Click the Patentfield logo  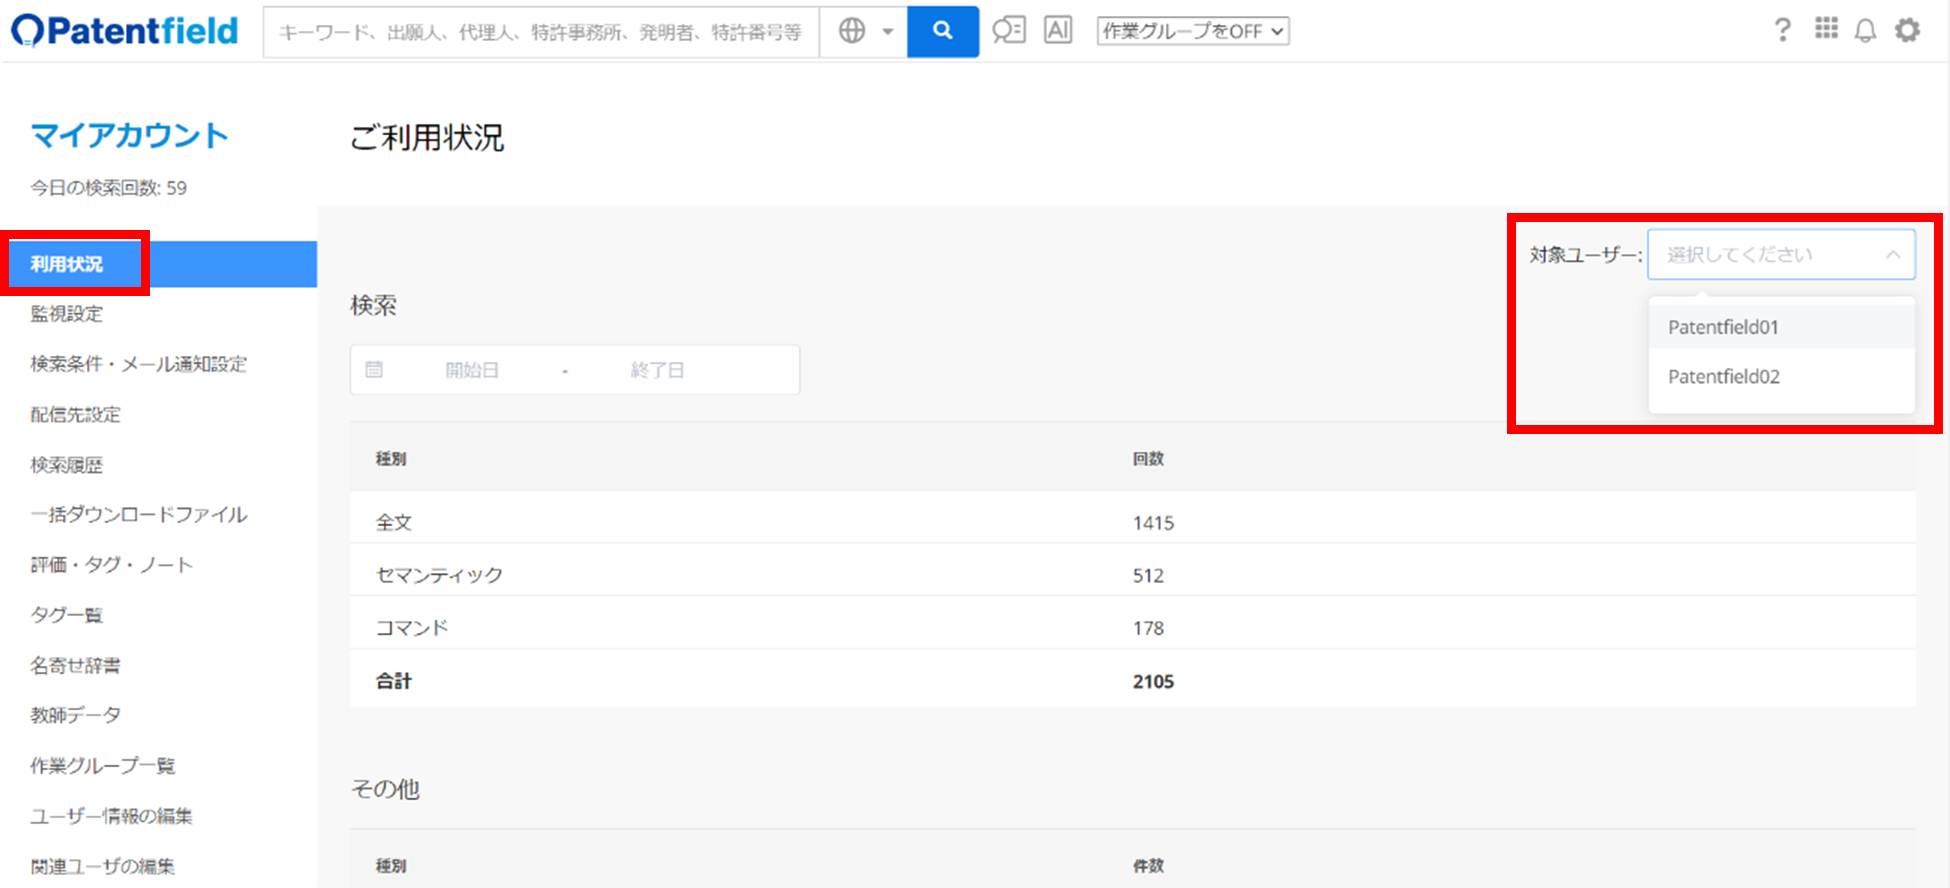(x=125, y=31)
